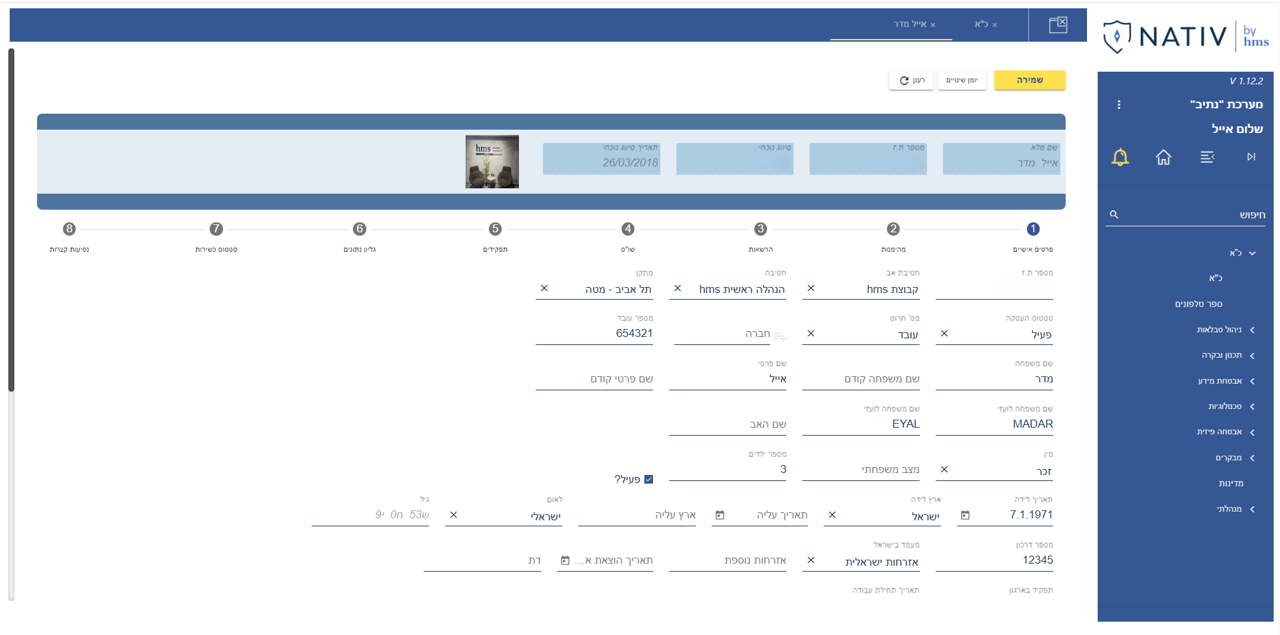1280x635 pixels.
Task: Click the close-all-tabs icon in top bar
Action: tap(1057, 25)
